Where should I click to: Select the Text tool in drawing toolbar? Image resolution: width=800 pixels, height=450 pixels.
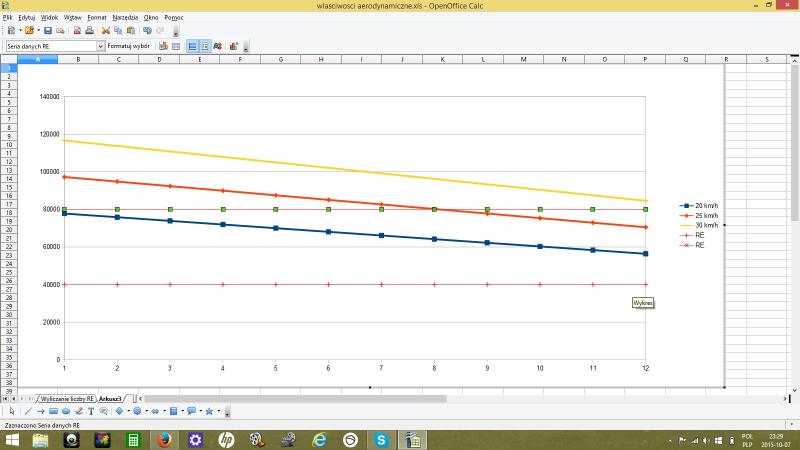[91, 411]
